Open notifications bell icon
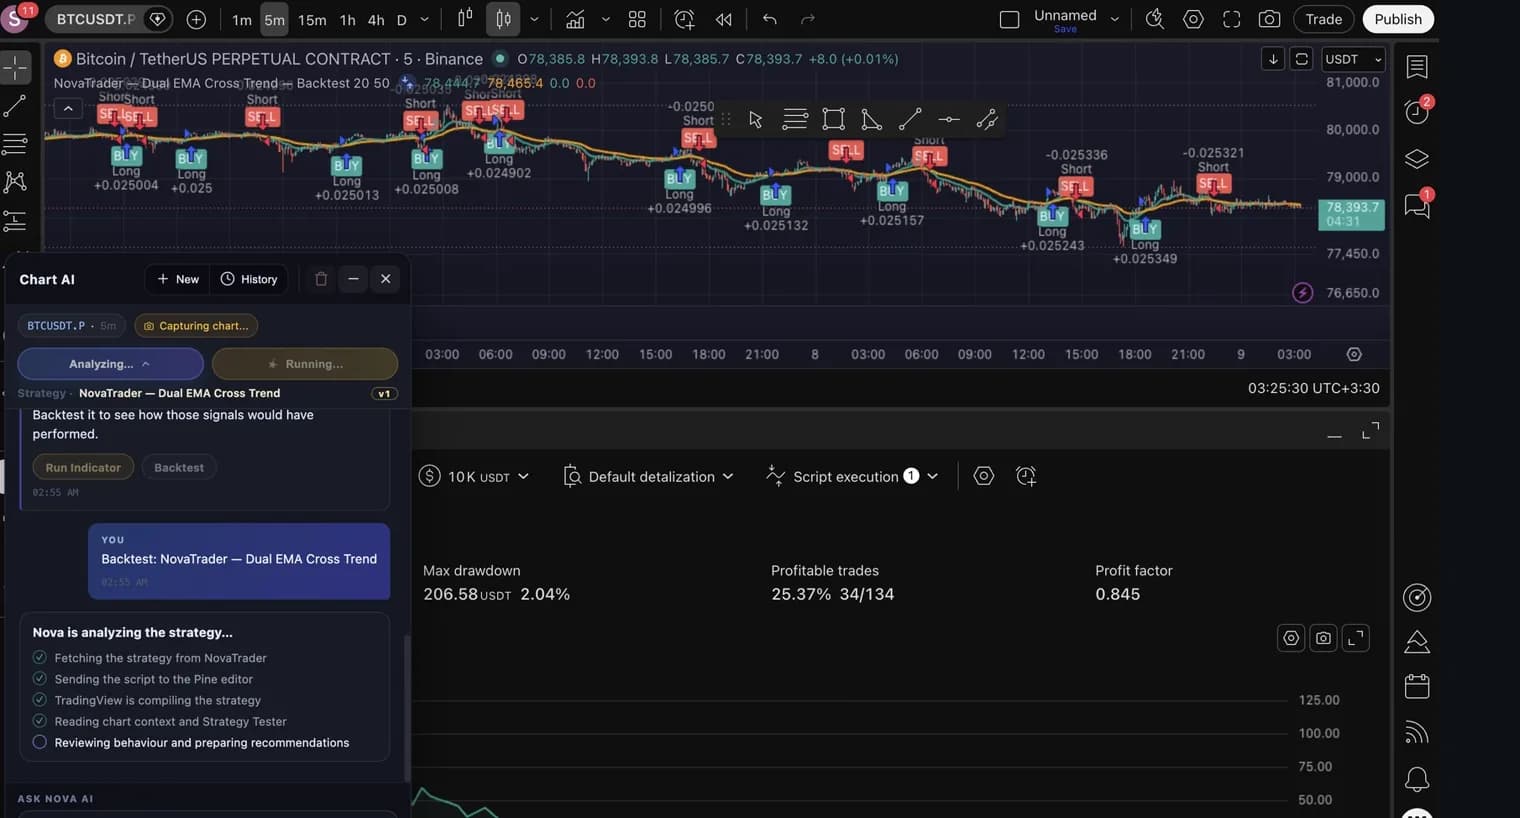 [x=1416, y=778]
